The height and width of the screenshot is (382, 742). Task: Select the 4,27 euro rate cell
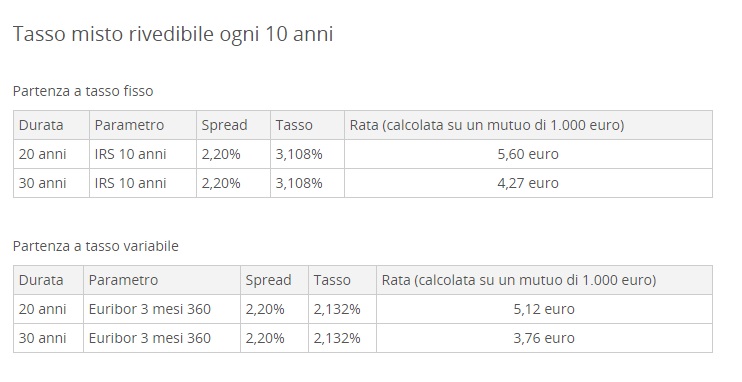(528, 183)
